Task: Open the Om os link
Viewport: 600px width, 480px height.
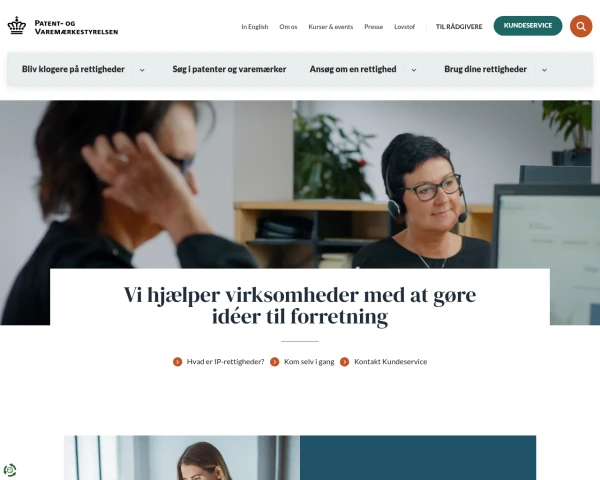Action: pos(288,27)
